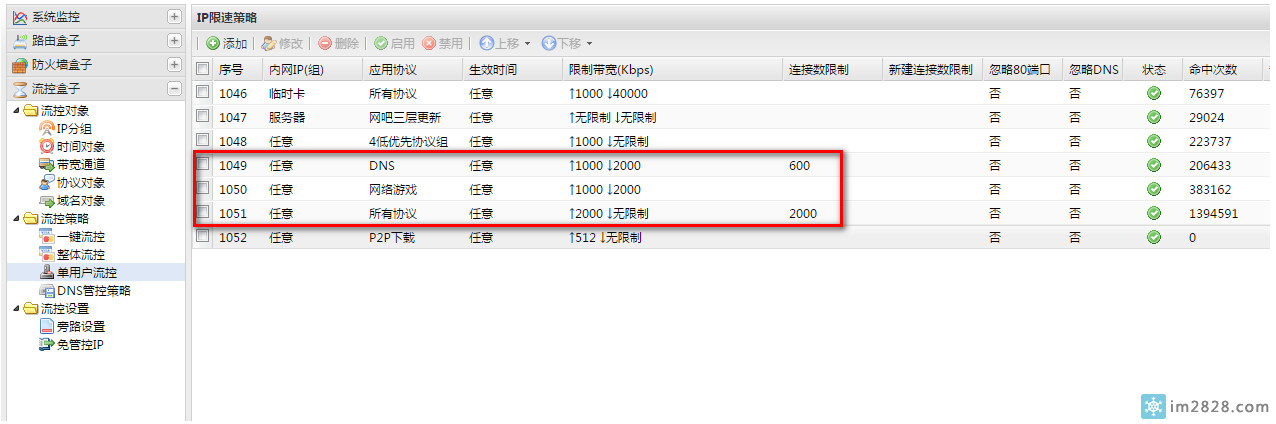Select DNS管控策略 in the tree

tap(92, 291)
